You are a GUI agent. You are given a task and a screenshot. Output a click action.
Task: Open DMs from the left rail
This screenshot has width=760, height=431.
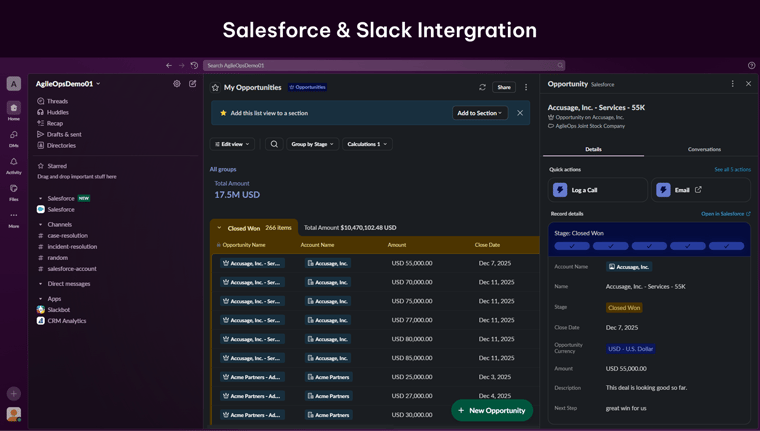pyautogui.click(x=14, y=138)
